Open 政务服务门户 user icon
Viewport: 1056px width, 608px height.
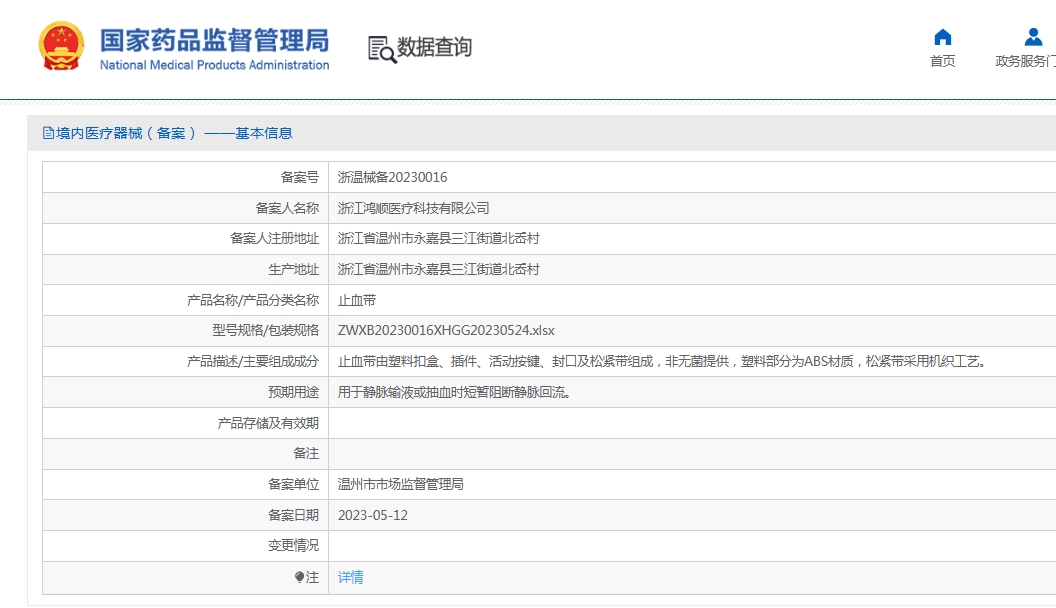pyautogui.click(x=1033, y=37)
